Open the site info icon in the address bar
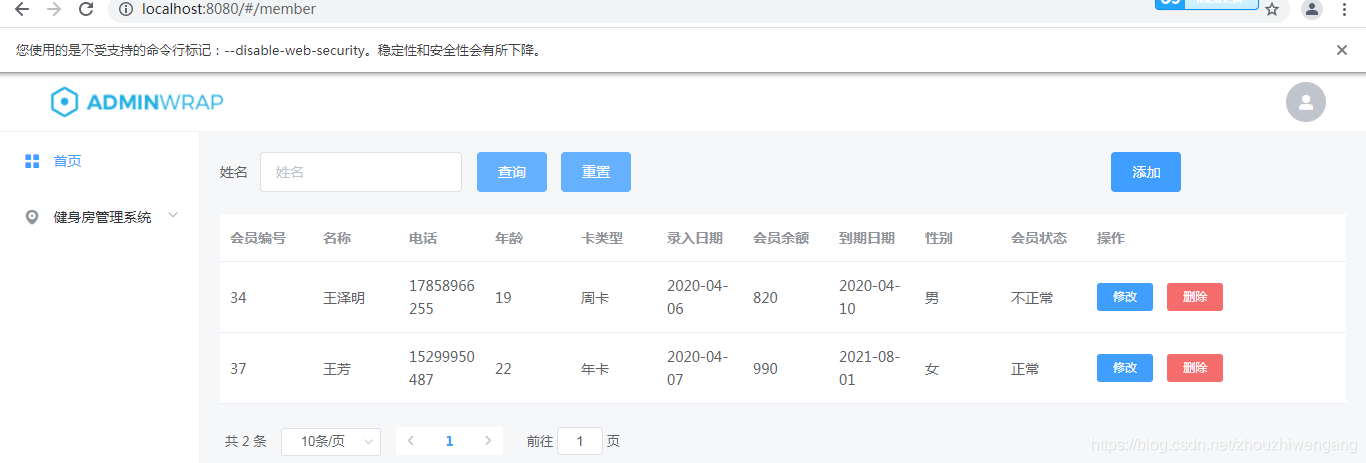Image resolution: width=1366 pixels, height=463 pixels. tap(126, 9)
